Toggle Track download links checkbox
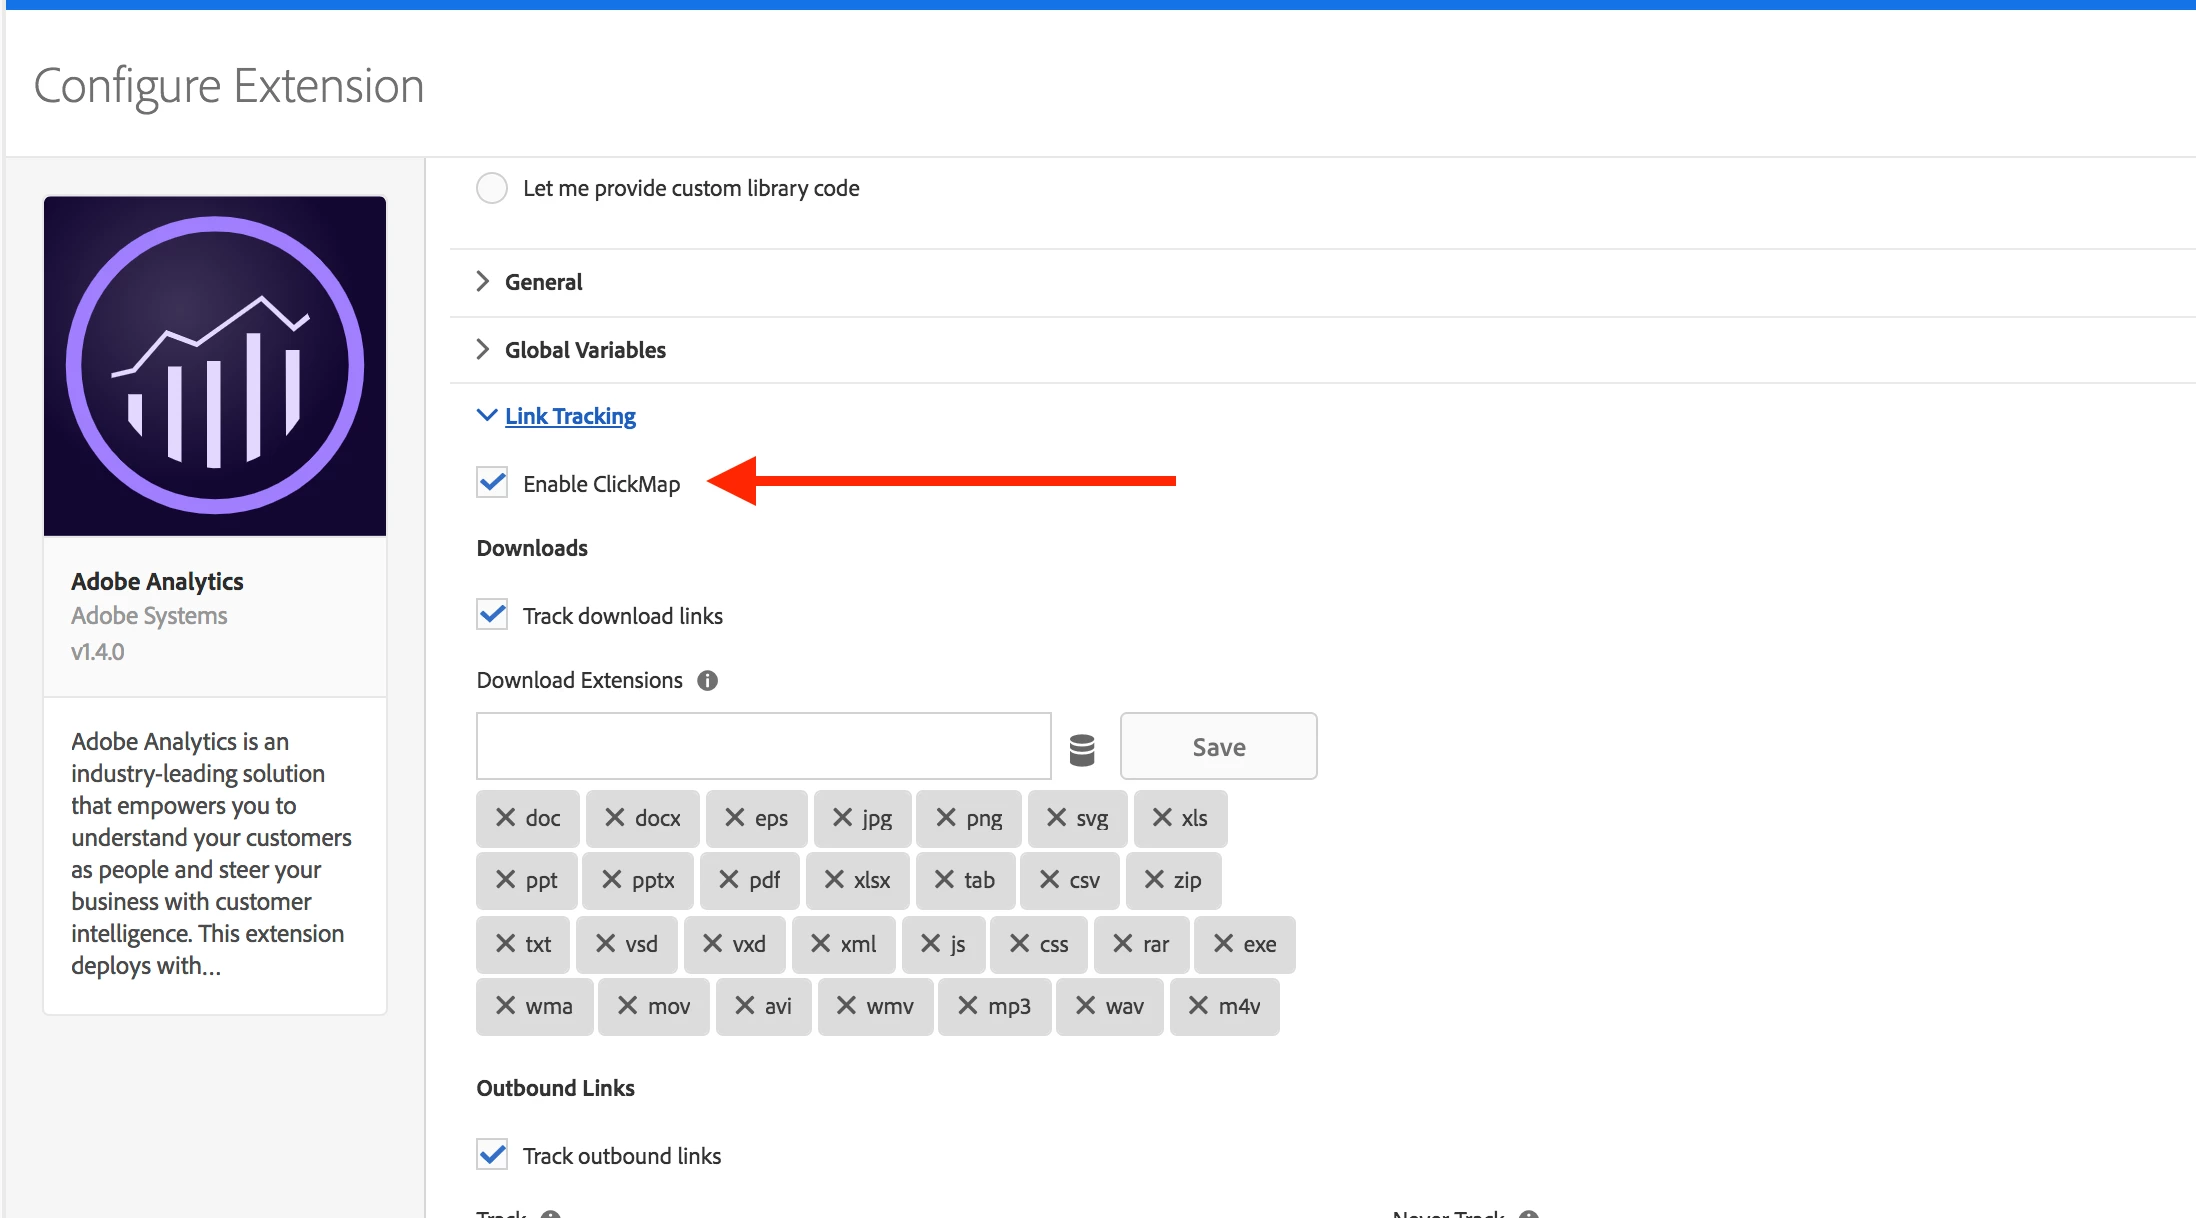This screenshot has height=1218, width=2196. (x=492, y=616)
